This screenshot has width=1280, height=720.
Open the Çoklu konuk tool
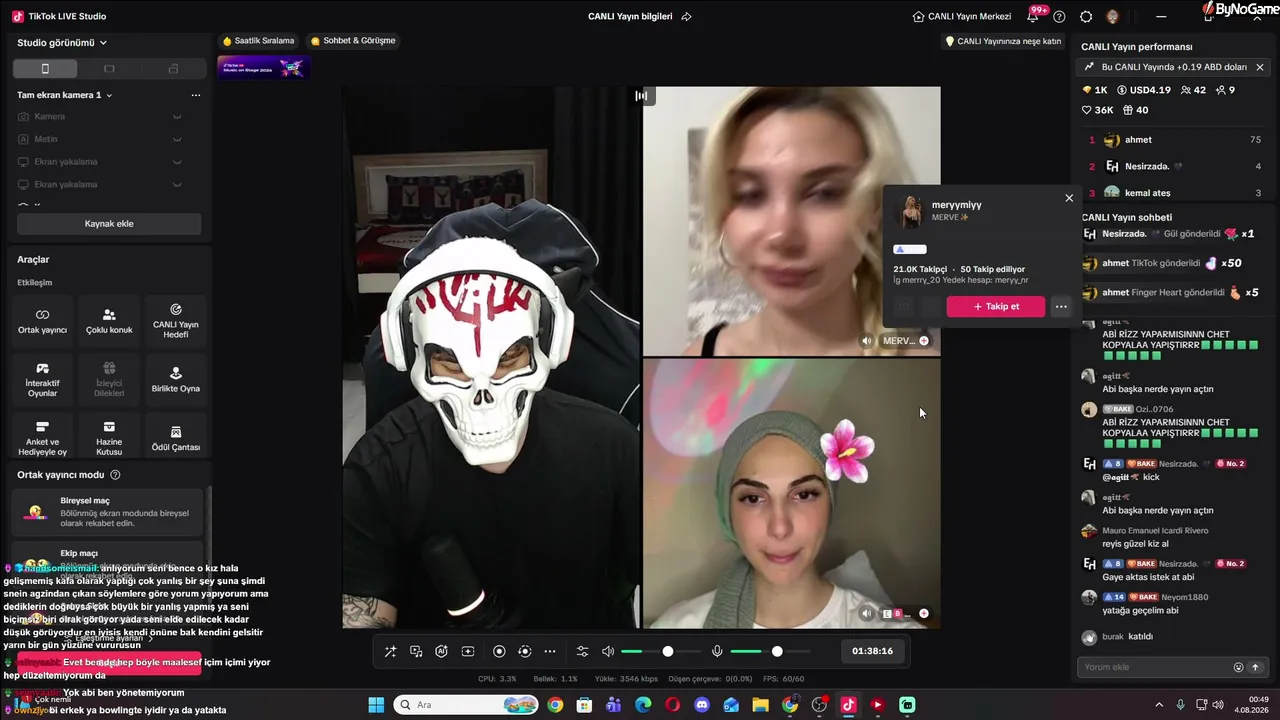pos(109,321)
